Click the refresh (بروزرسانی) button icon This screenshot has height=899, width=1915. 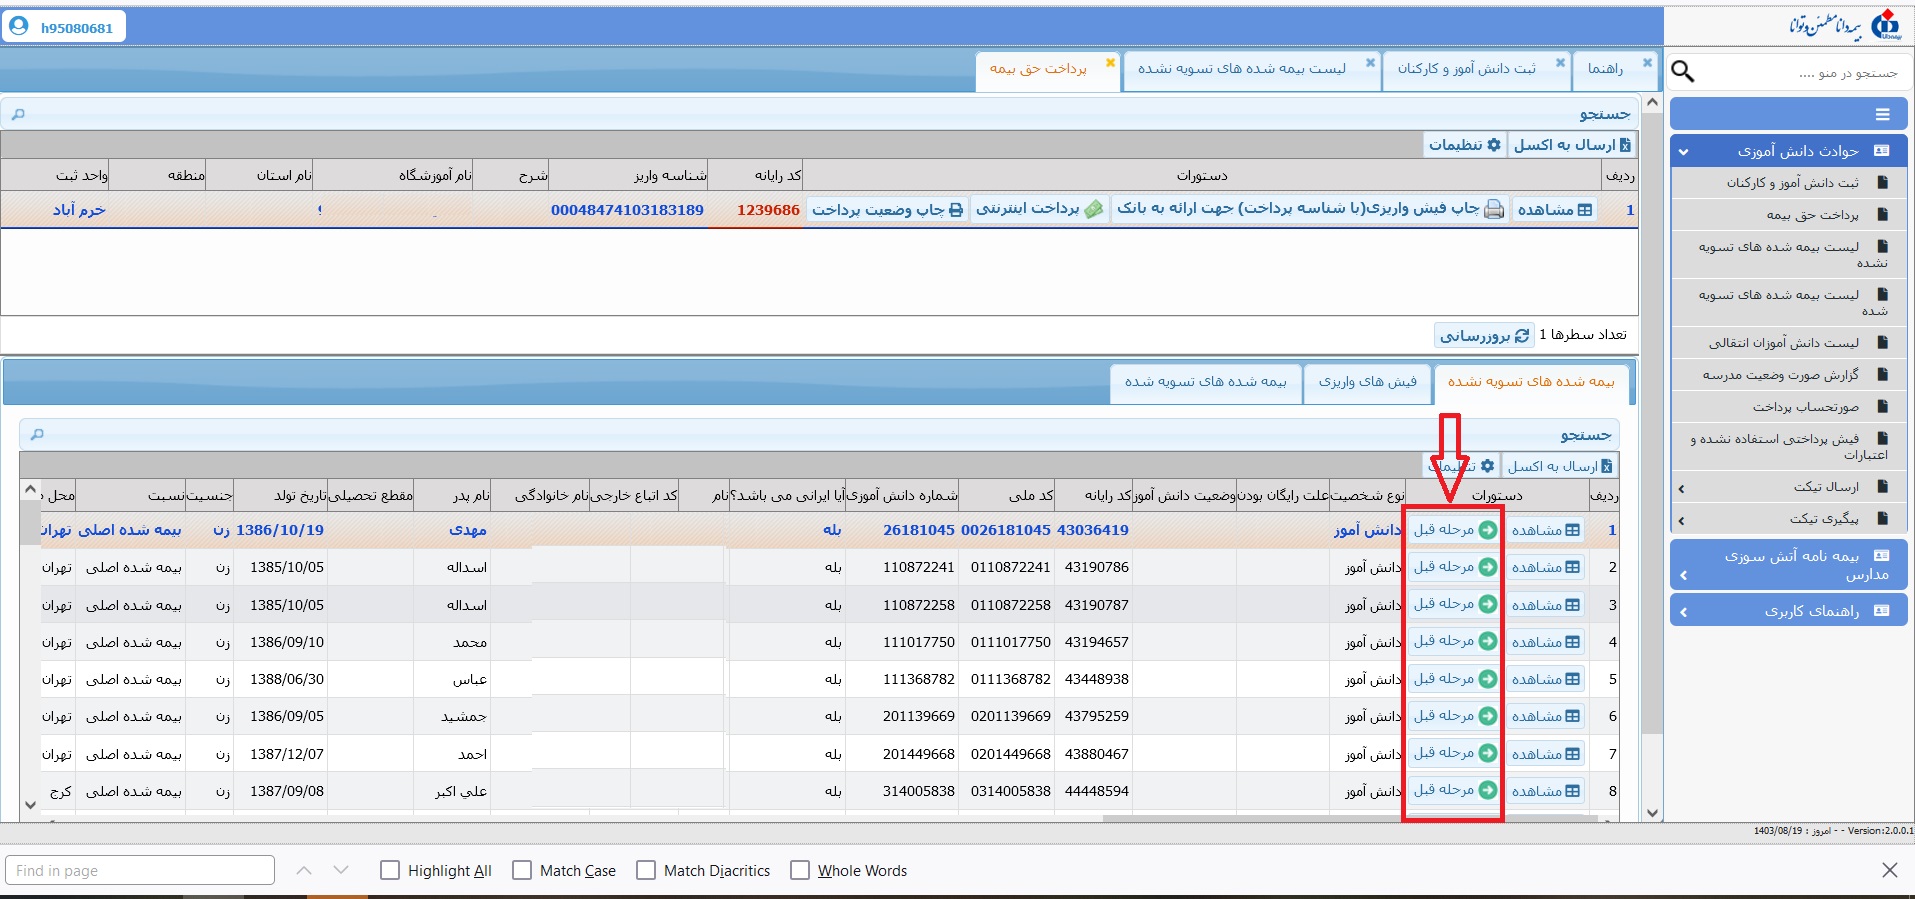tap(1522, 336)
